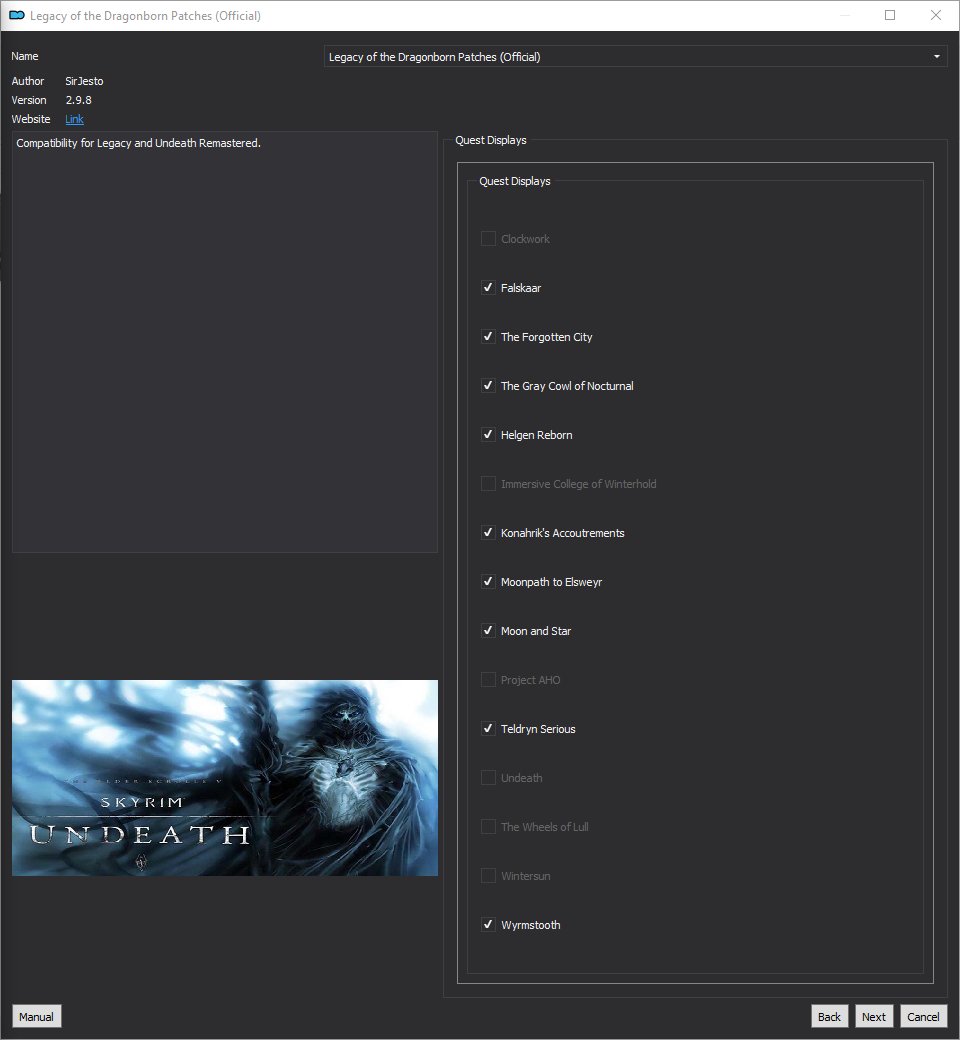Toggle Moonpath to Elsweyr checkbox
The width and height of the screenshot is (960, 1040).
point(488,582)
